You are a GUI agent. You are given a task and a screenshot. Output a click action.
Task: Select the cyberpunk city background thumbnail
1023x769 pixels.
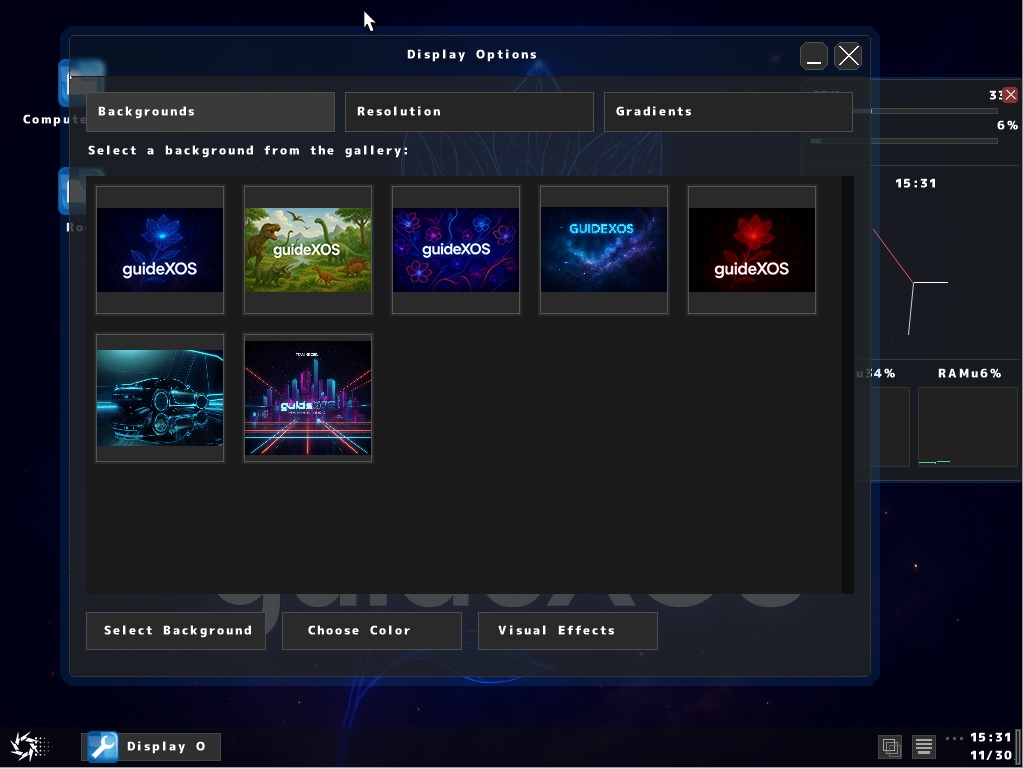[x=307, y=397]
